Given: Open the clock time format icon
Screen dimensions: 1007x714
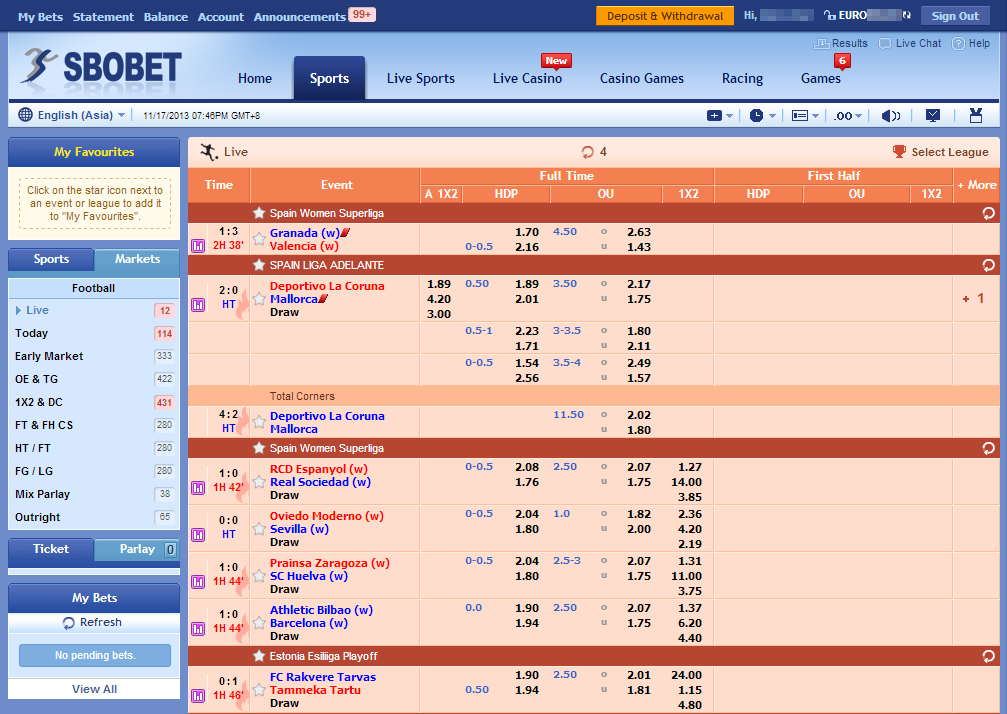Looking at the screenshot, I should [x=758, y=115].
